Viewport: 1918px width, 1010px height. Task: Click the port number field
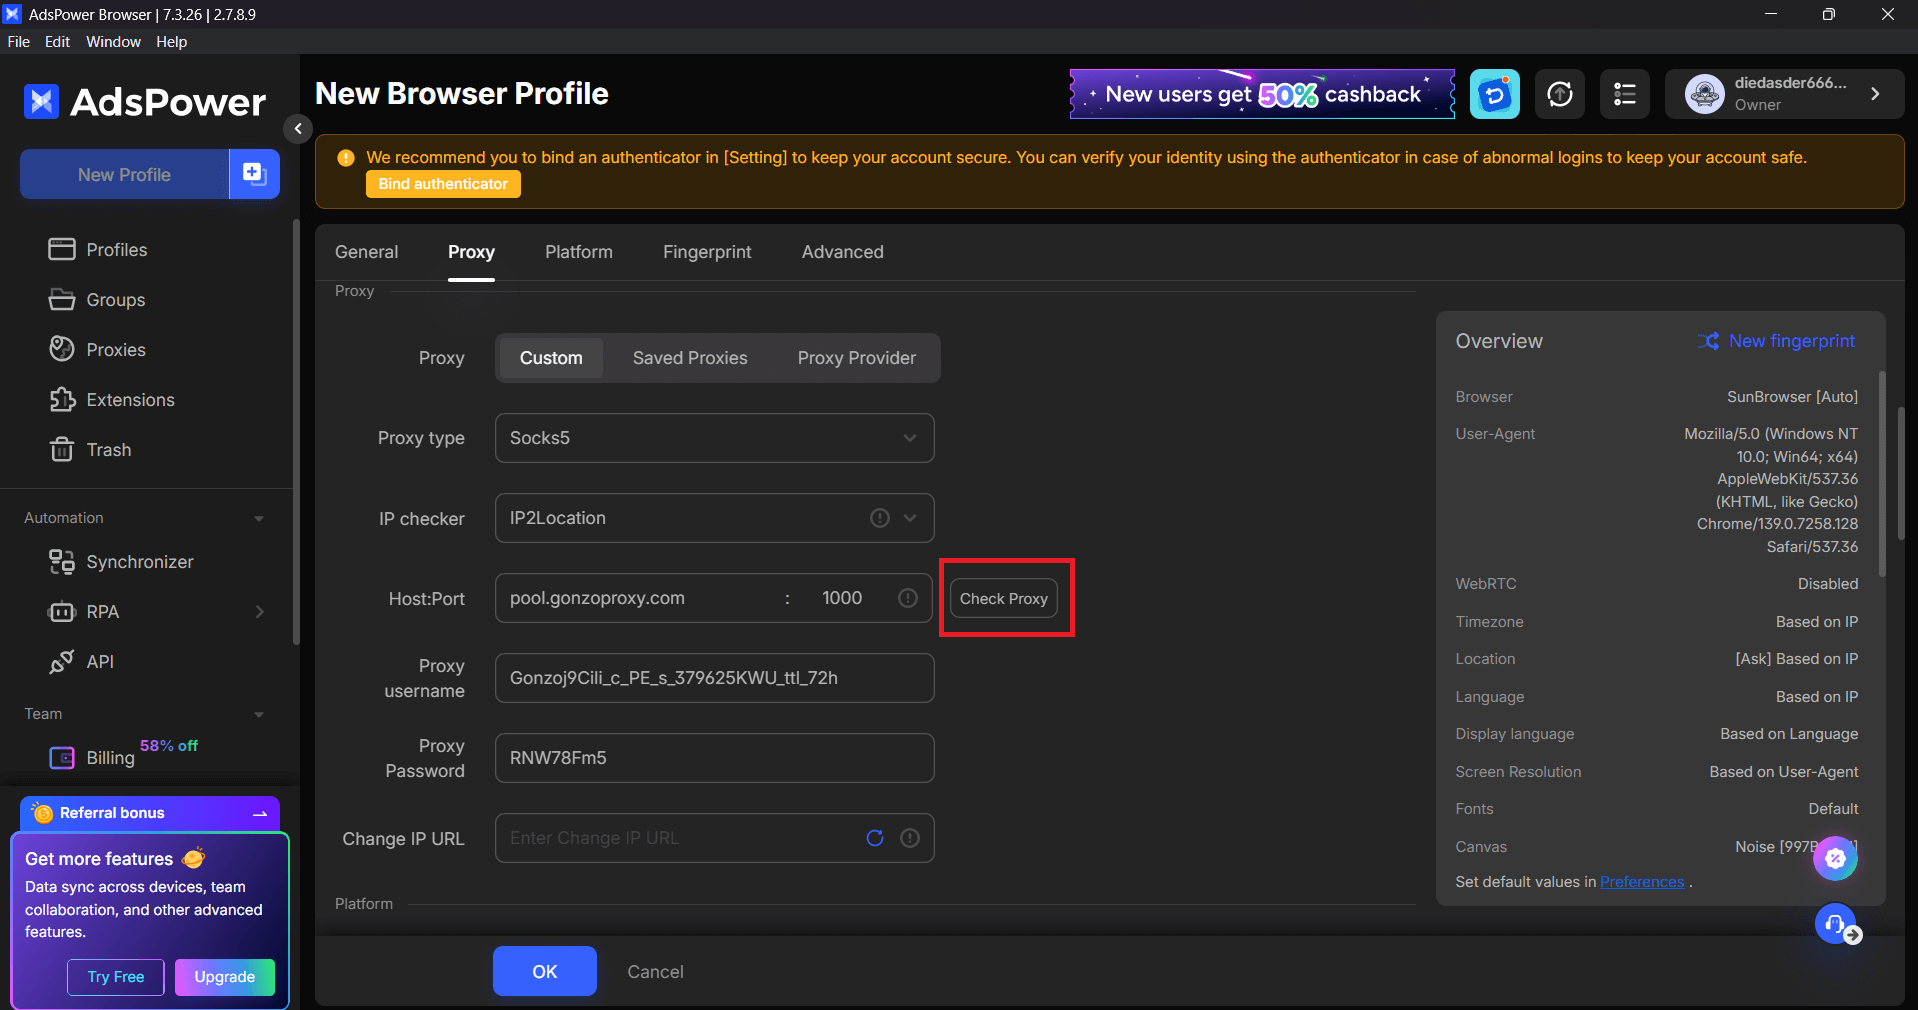842,598
